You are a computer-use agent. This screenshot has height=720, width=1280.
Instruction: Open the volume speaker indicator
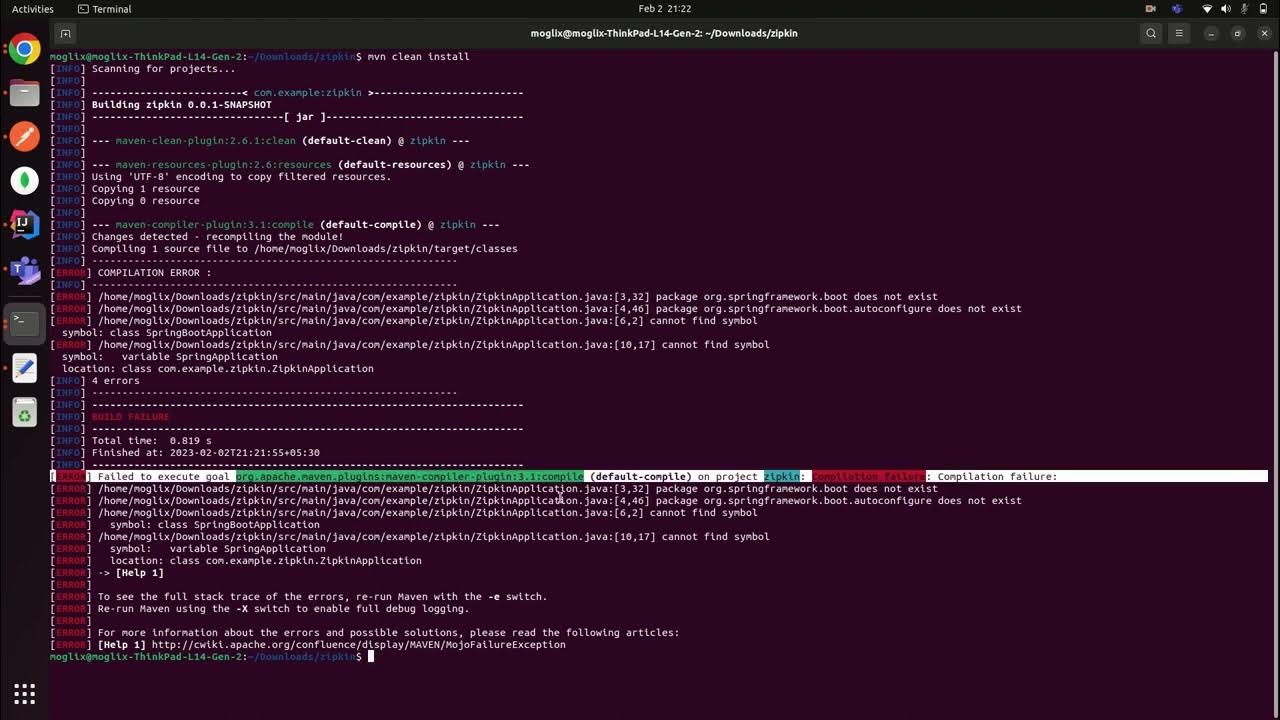1228,9
